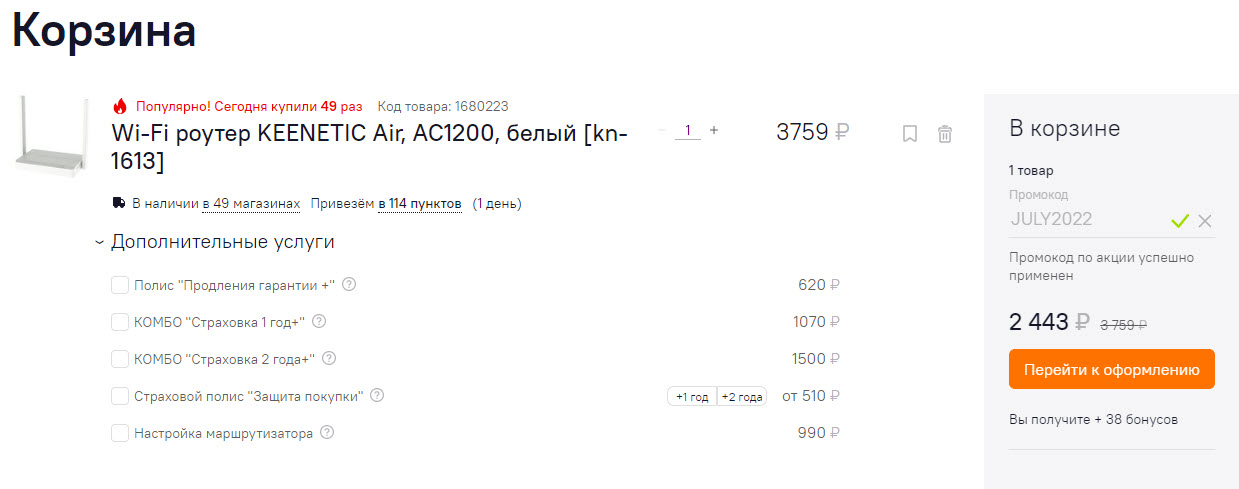Clear promo code with the X icon

[x=1204, y=221]
